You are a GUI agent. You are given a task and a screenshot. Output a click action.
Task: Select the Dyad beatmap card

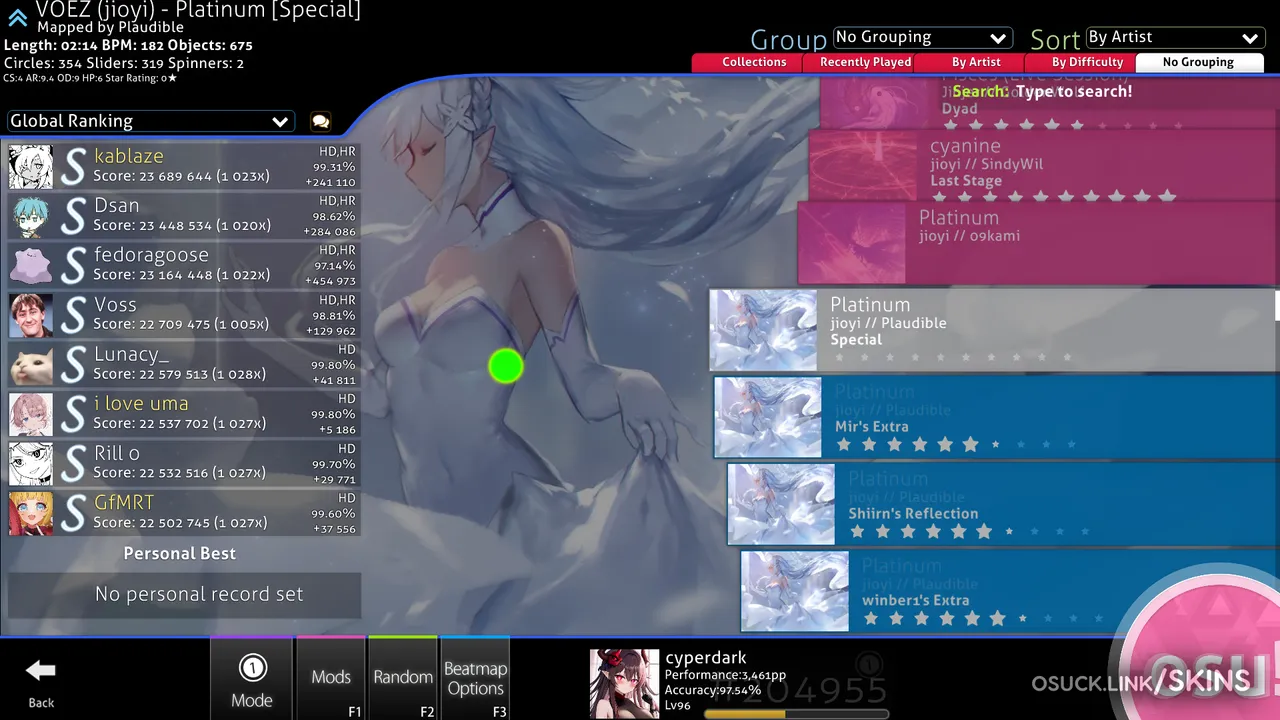[x=1049, y=105]
